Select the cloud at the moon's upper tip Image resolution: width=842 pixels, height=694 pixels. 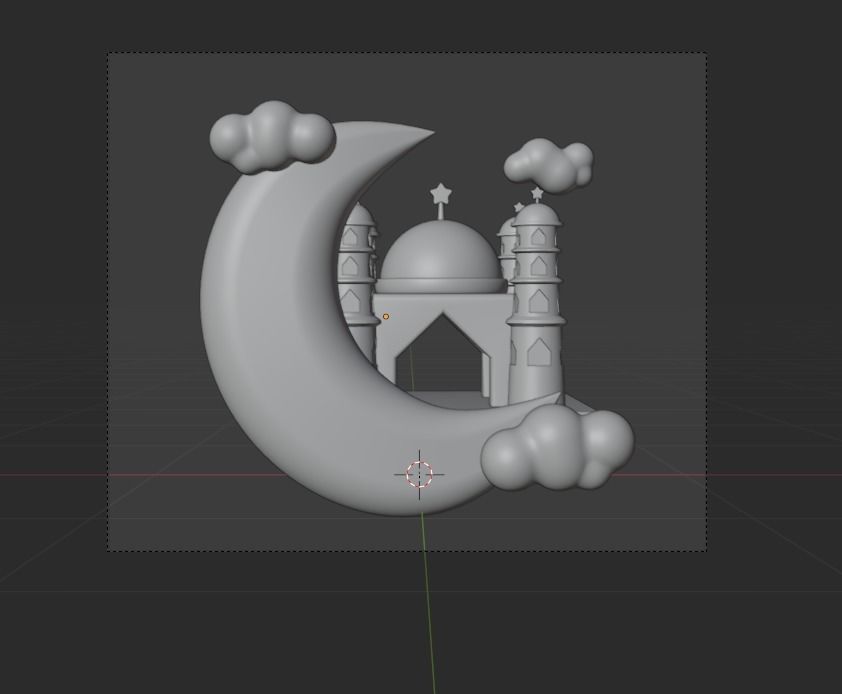(272, 136)
